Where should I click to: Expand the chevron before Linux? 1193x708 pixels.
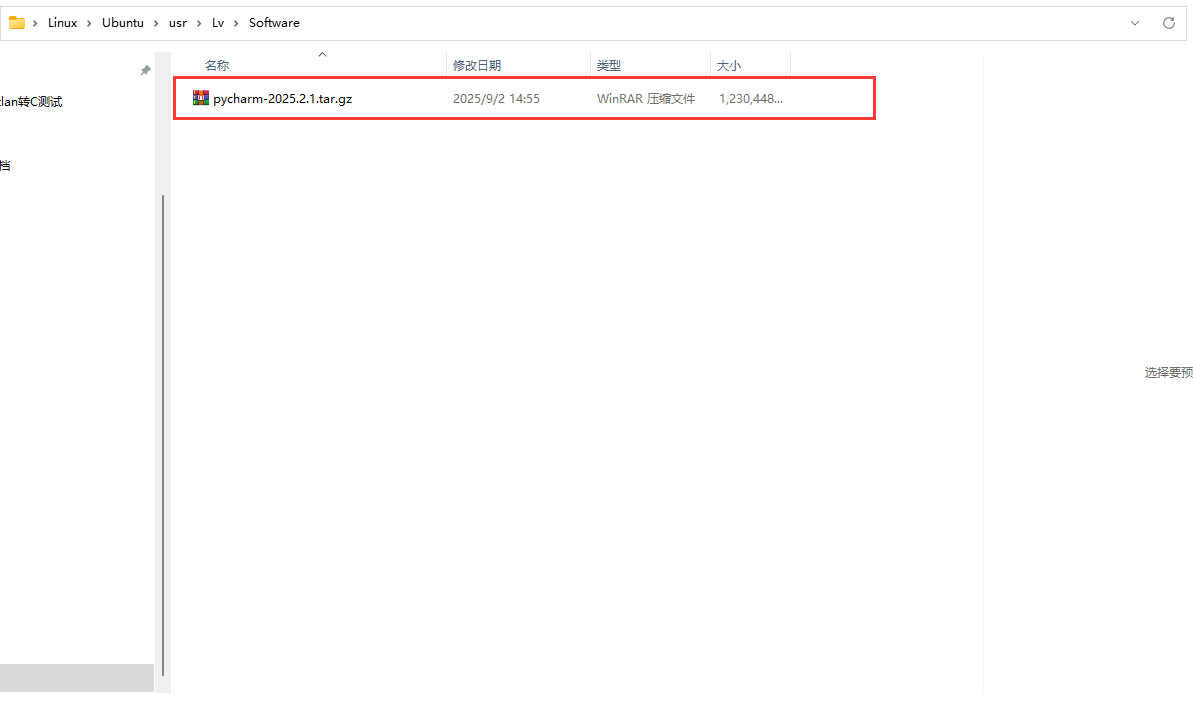(35, 24)
